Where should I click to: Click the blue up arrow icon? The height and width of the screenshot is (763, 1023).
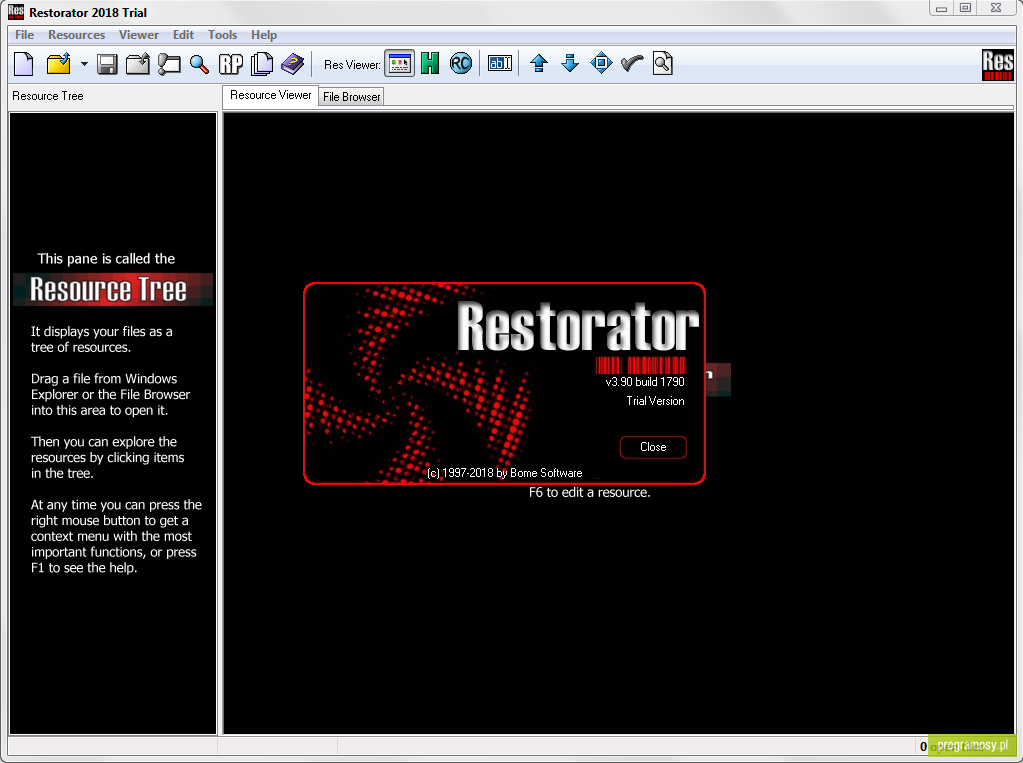pyautogui.click(x=539, y=63)
